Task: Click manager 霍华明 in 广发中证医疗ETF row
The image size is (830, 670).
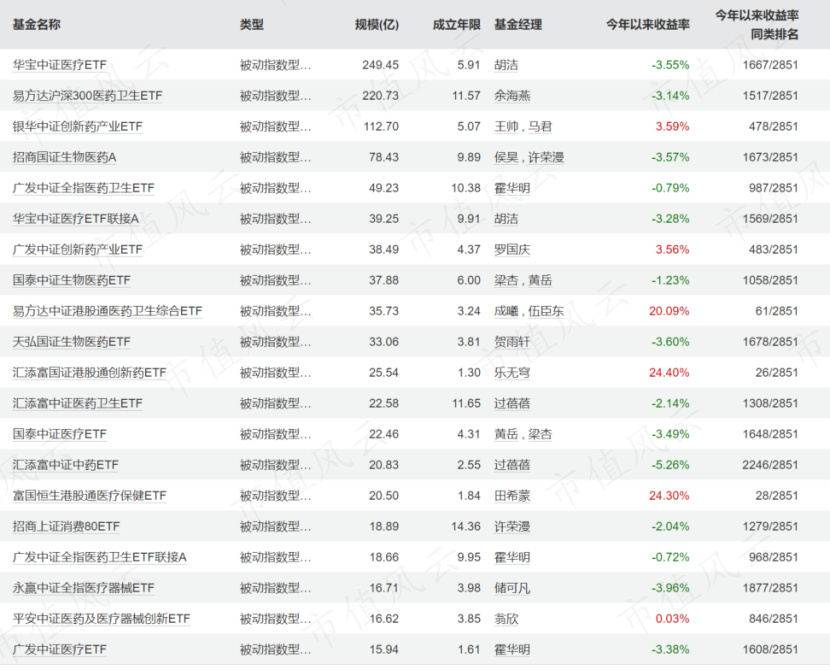Action: [512, 649]
